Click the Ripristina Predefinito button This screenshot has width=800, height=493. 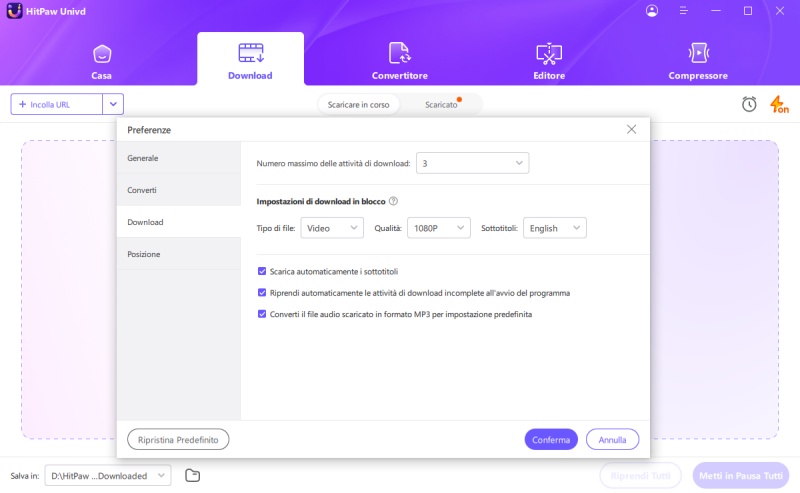(178, 439)
